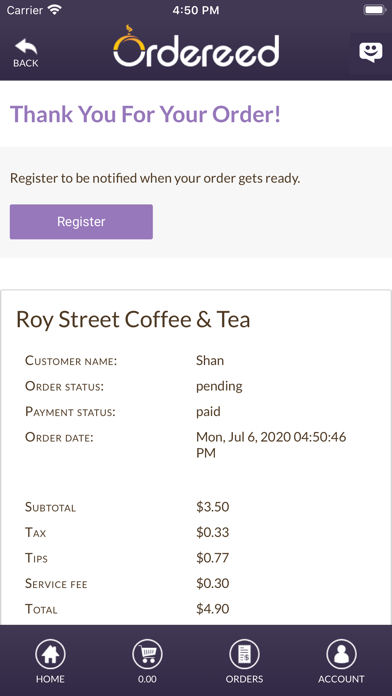Image resolution: width=392 pixels, height=696 pixels.
Task: Open the chat smiley icon
Action: [371, 52]
